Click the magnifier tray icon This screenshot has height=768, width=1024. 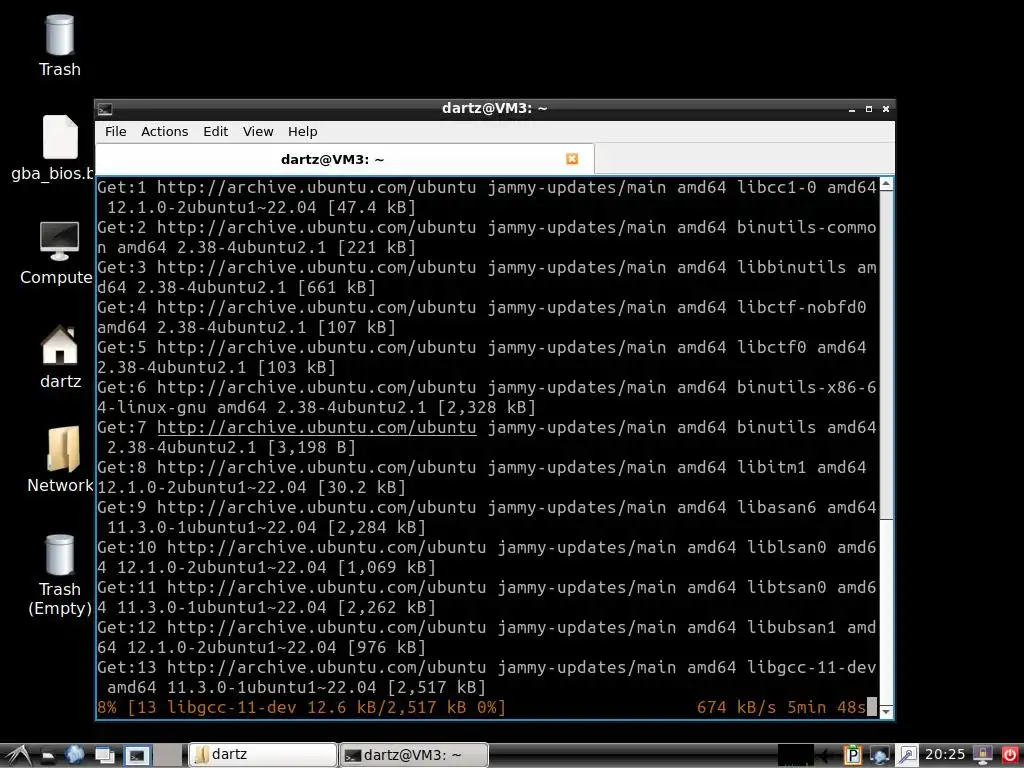point(907,756)
